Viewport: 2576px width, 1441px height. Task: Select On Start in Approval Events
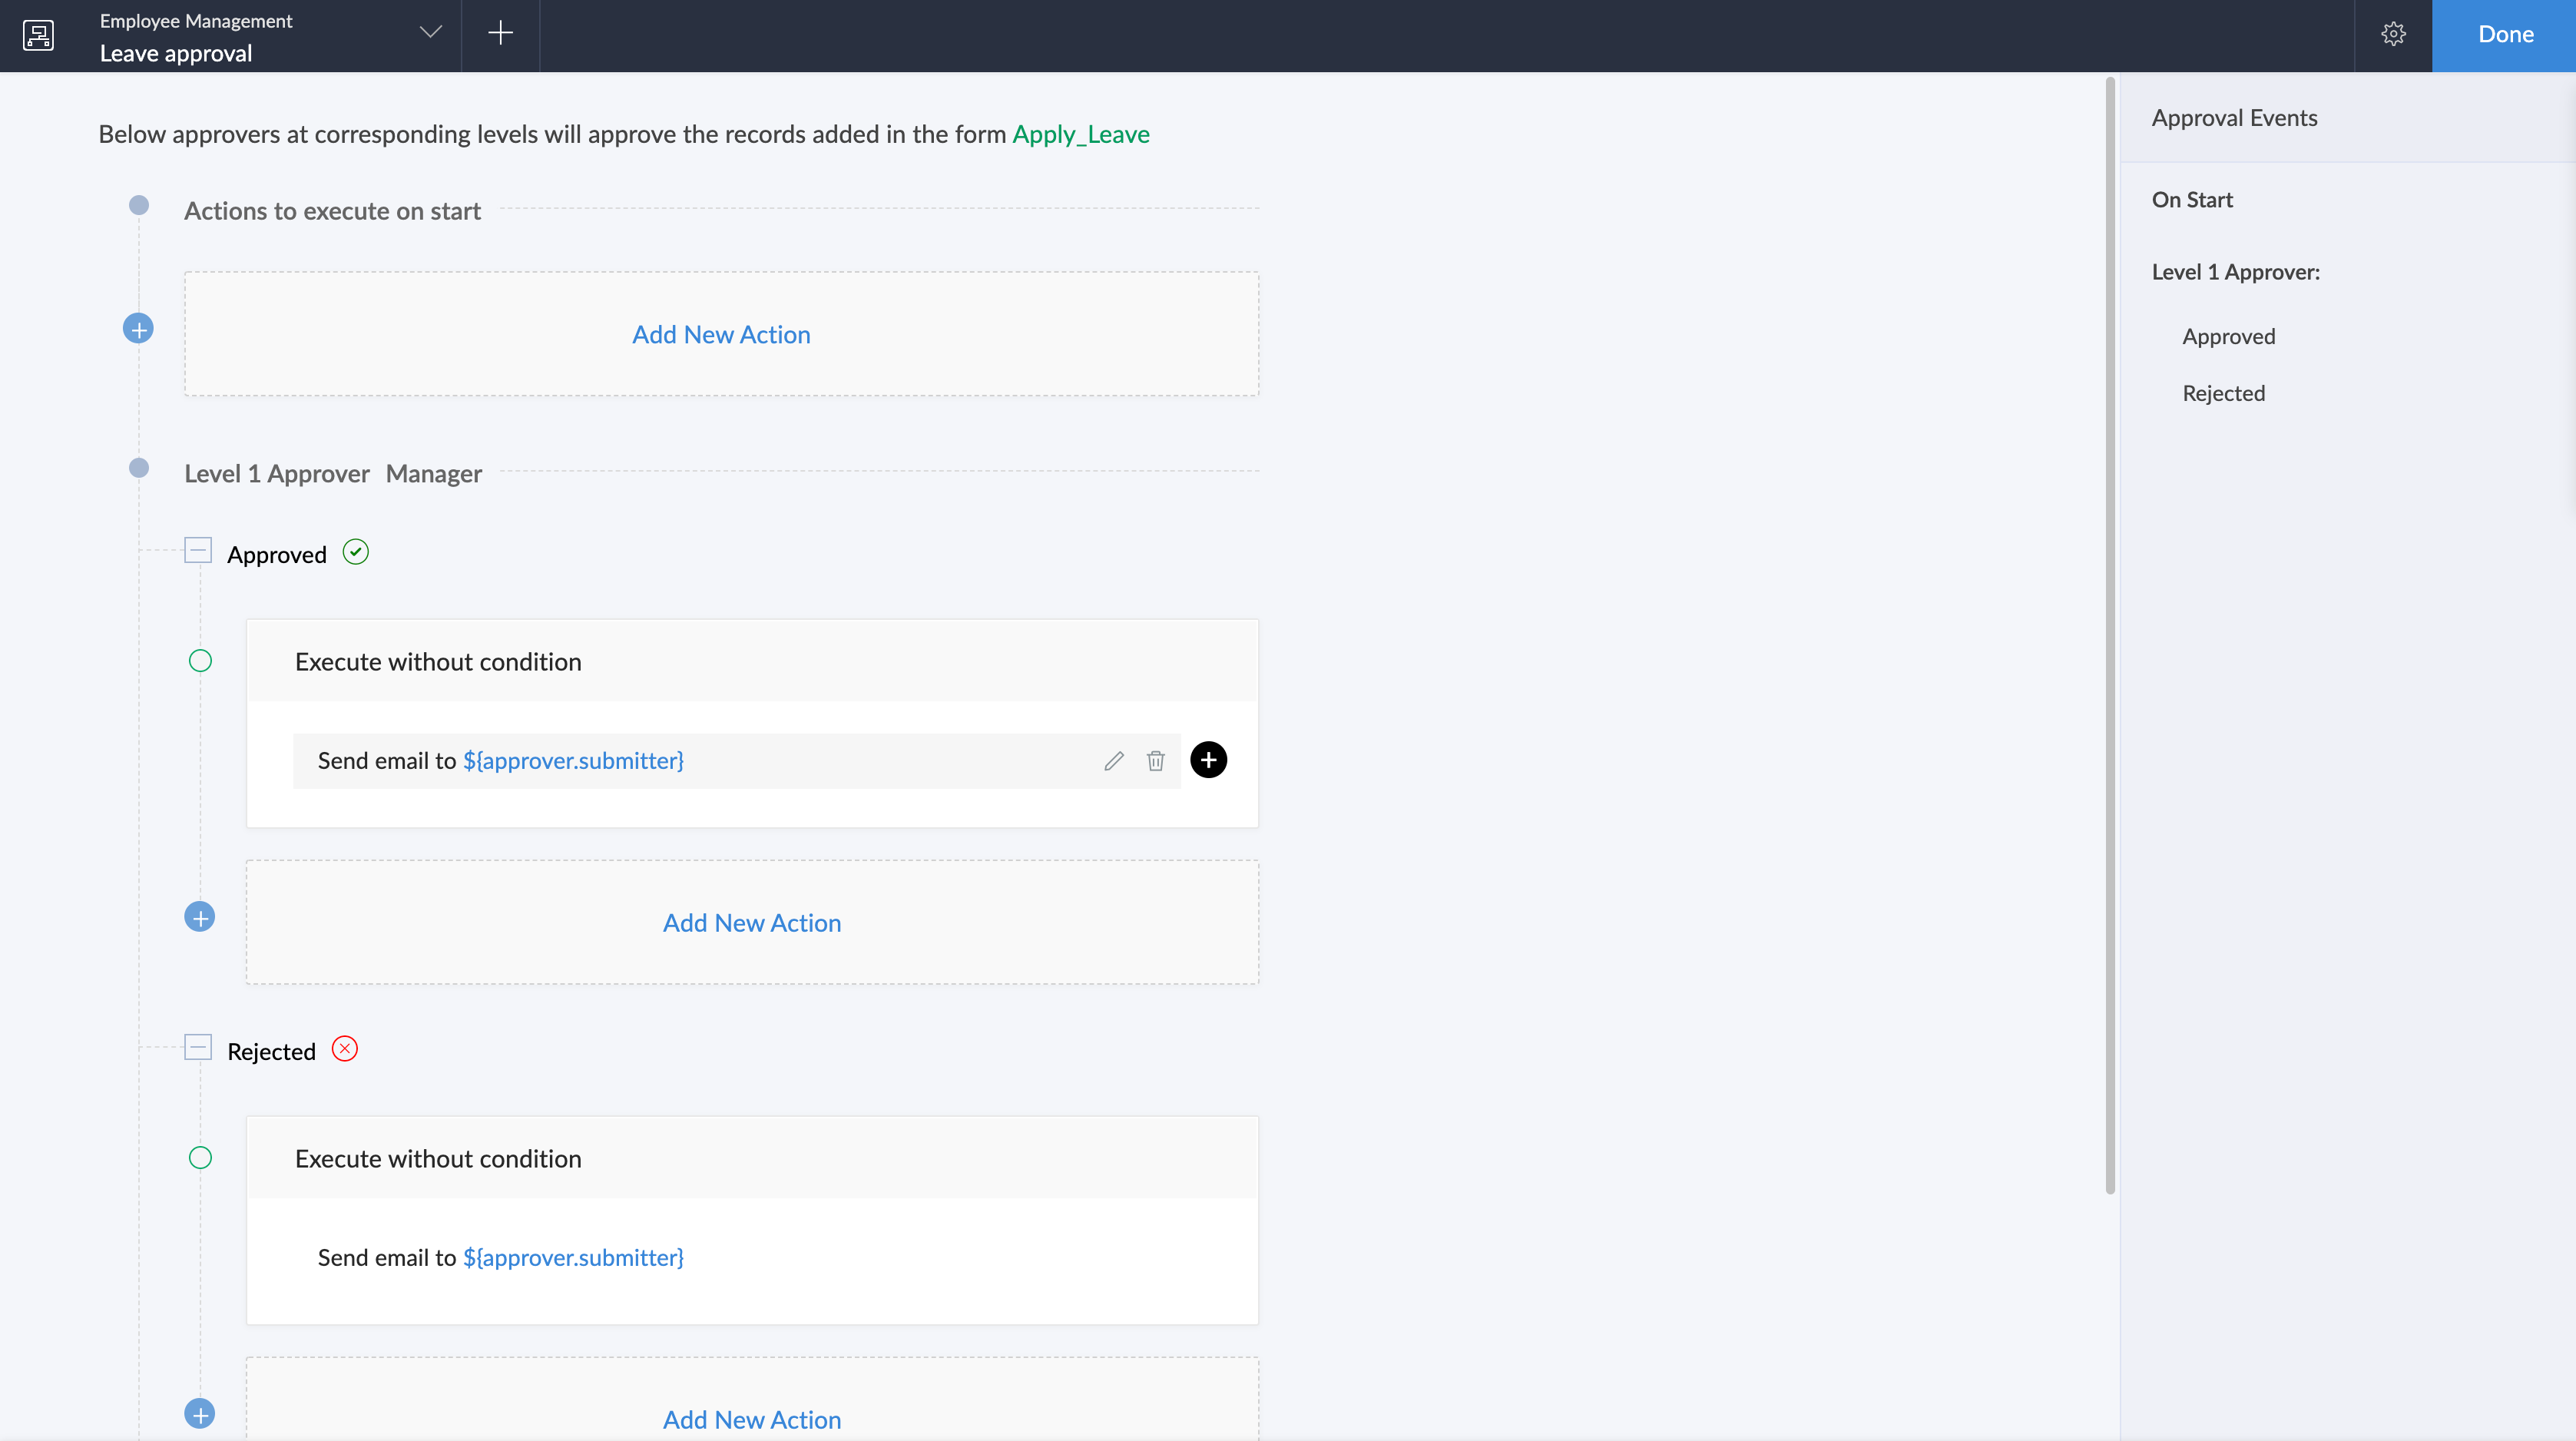(2192, 200)
